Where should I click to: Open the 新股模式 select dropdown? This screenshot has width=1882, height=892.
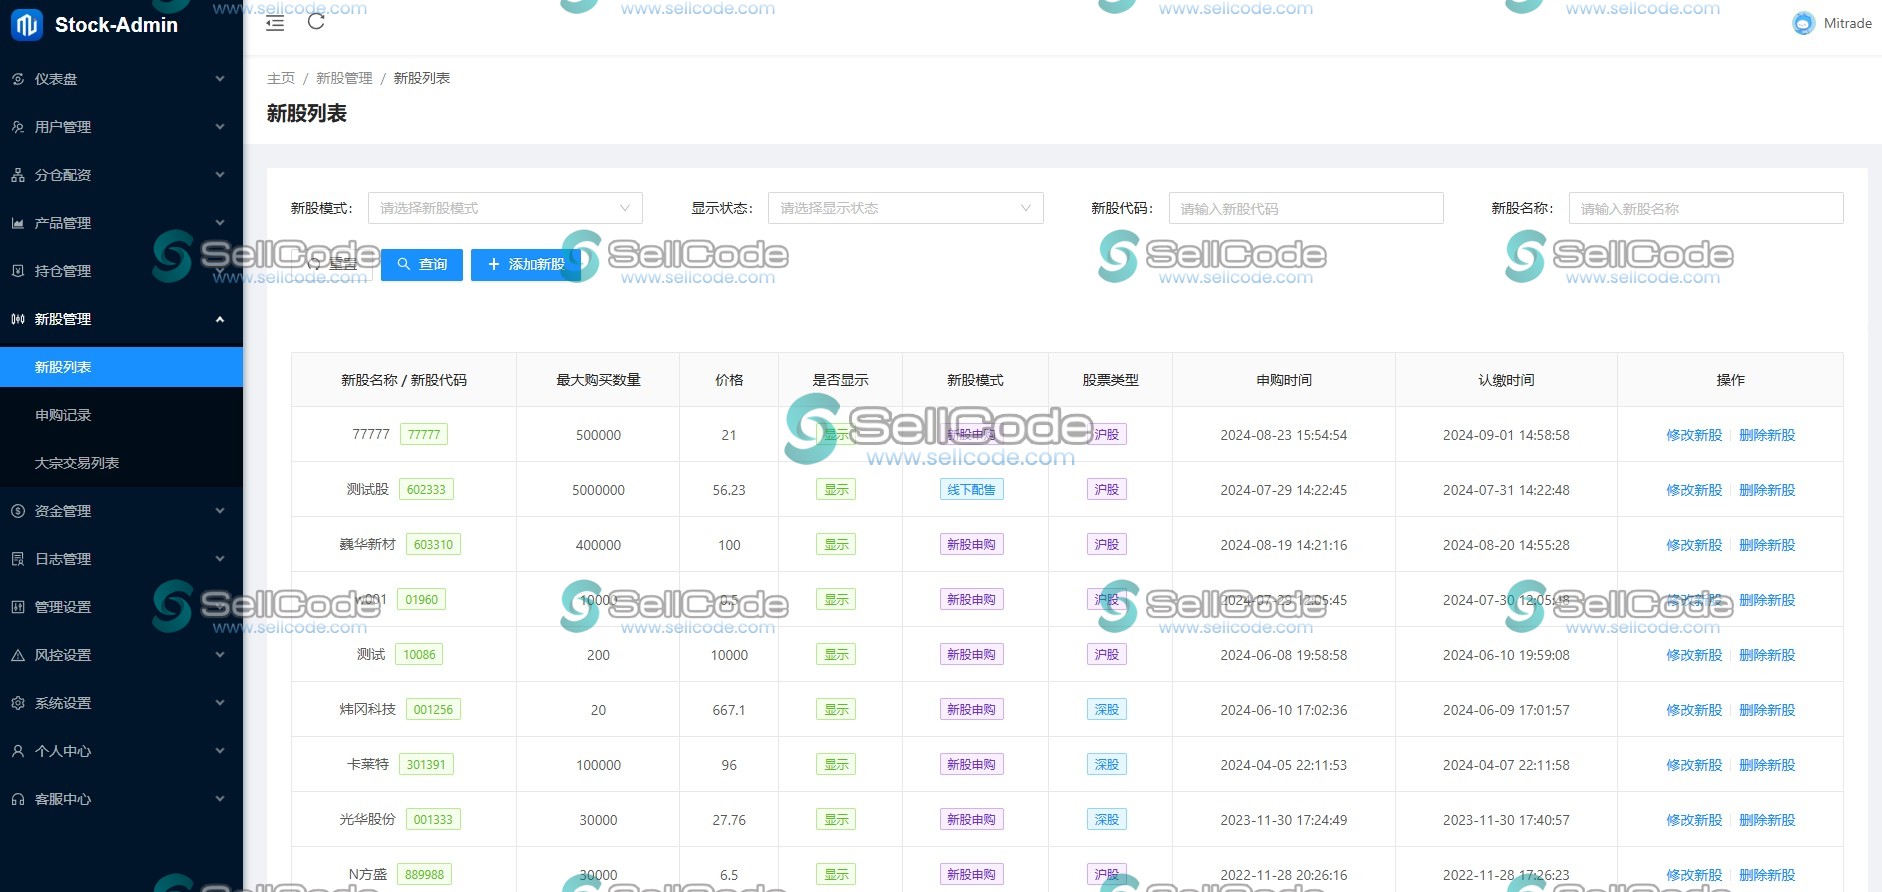coord(505,208)
